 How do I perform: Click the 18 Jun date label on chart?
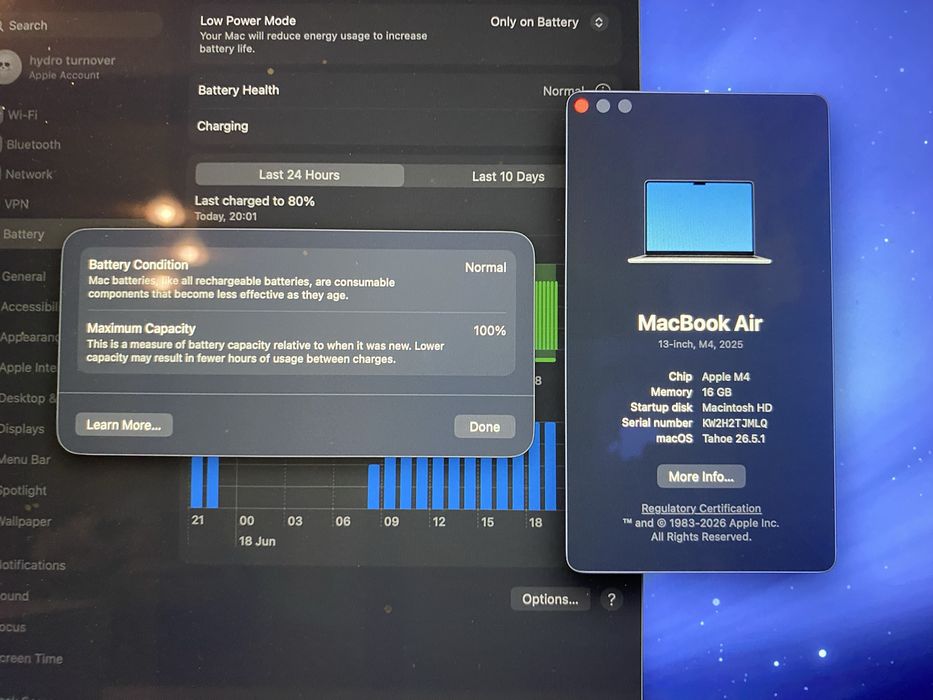[x=257, y=541]
